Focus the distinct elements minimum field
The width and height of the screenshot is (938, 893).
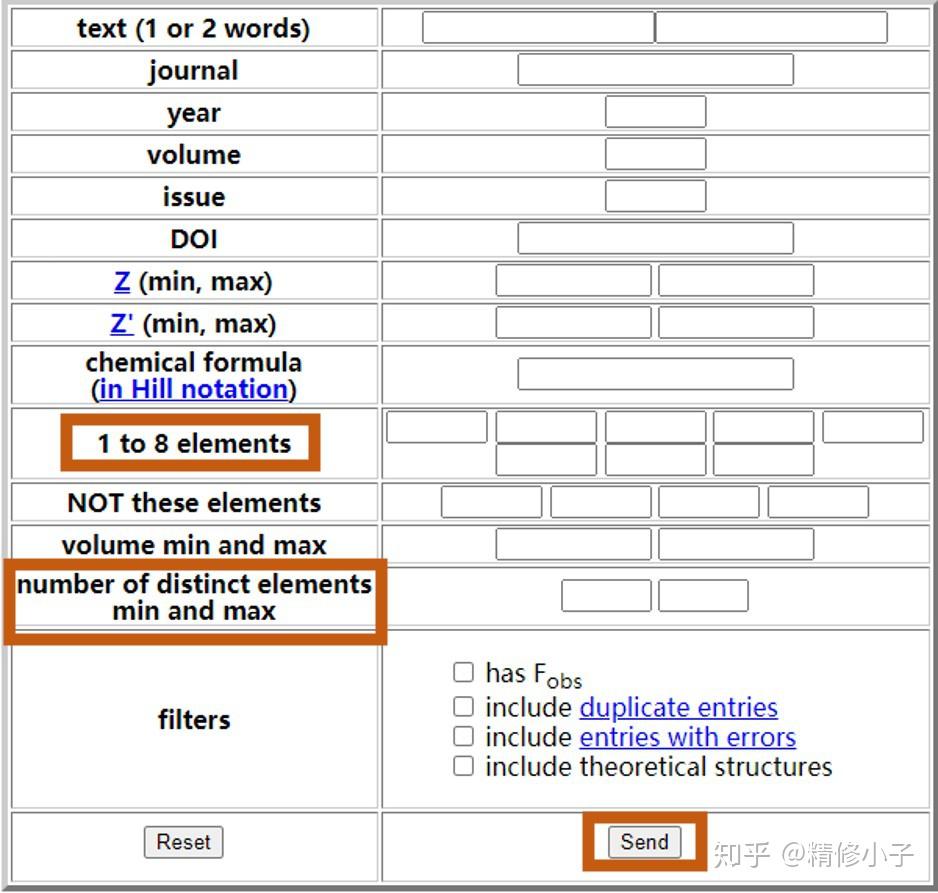606,595
